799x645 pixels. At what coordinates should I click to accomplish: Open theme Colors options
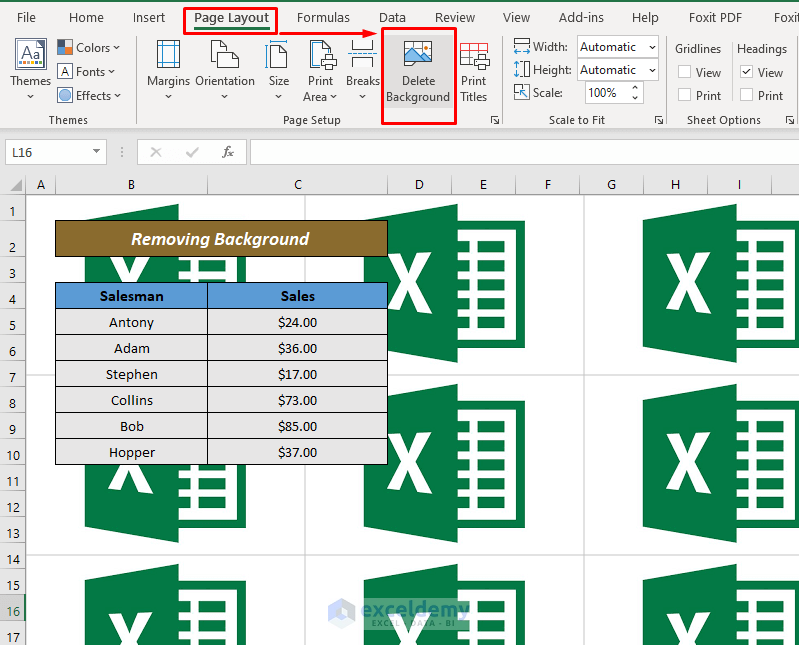88,47
